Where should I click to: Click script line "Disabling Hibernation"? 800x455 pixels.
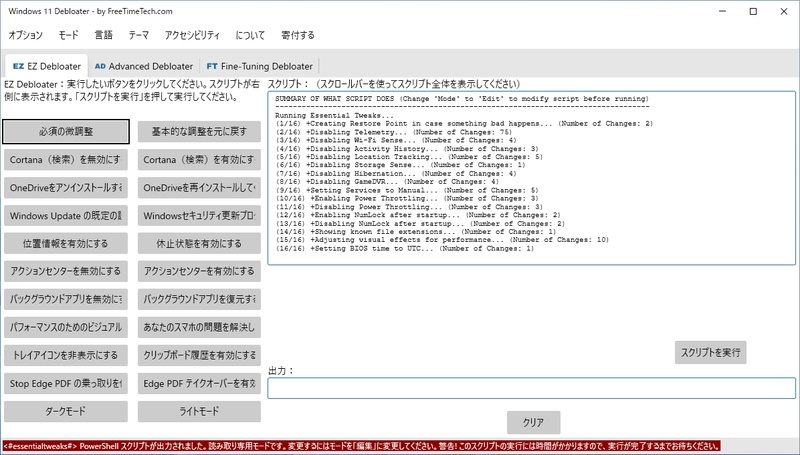[x=396, y=173]
